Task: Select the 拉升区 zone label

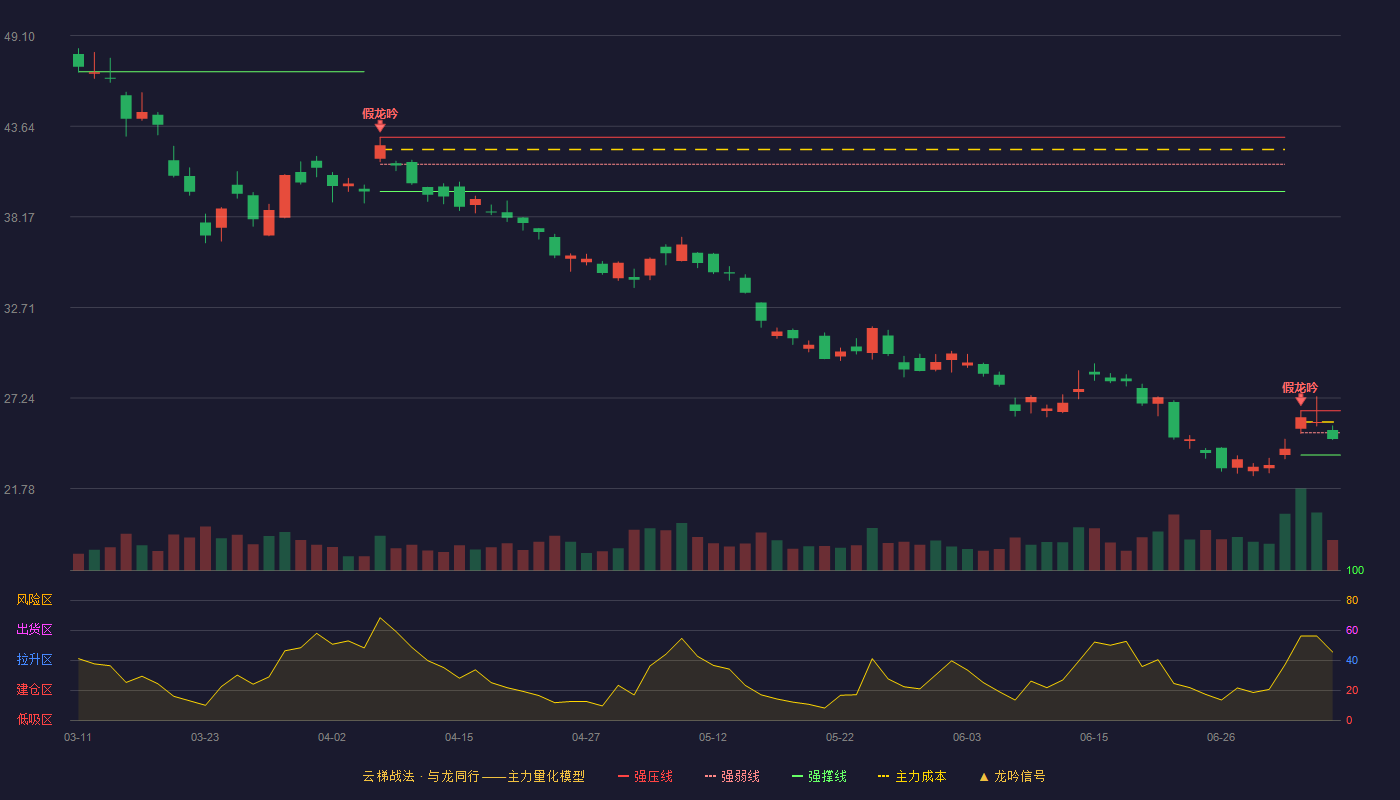Action: pos(34,660)
